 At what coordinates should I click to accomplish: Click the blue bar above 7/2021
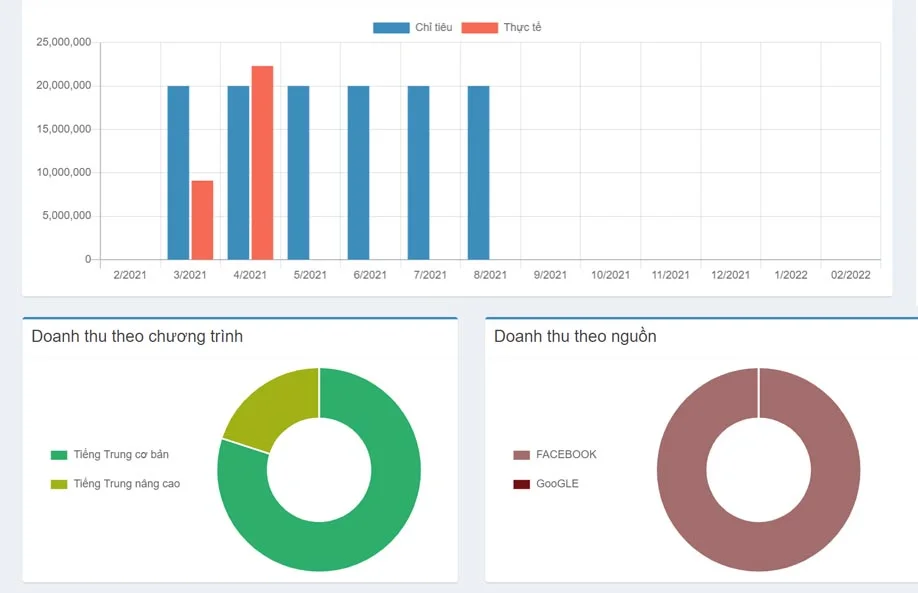coord(418,172)
